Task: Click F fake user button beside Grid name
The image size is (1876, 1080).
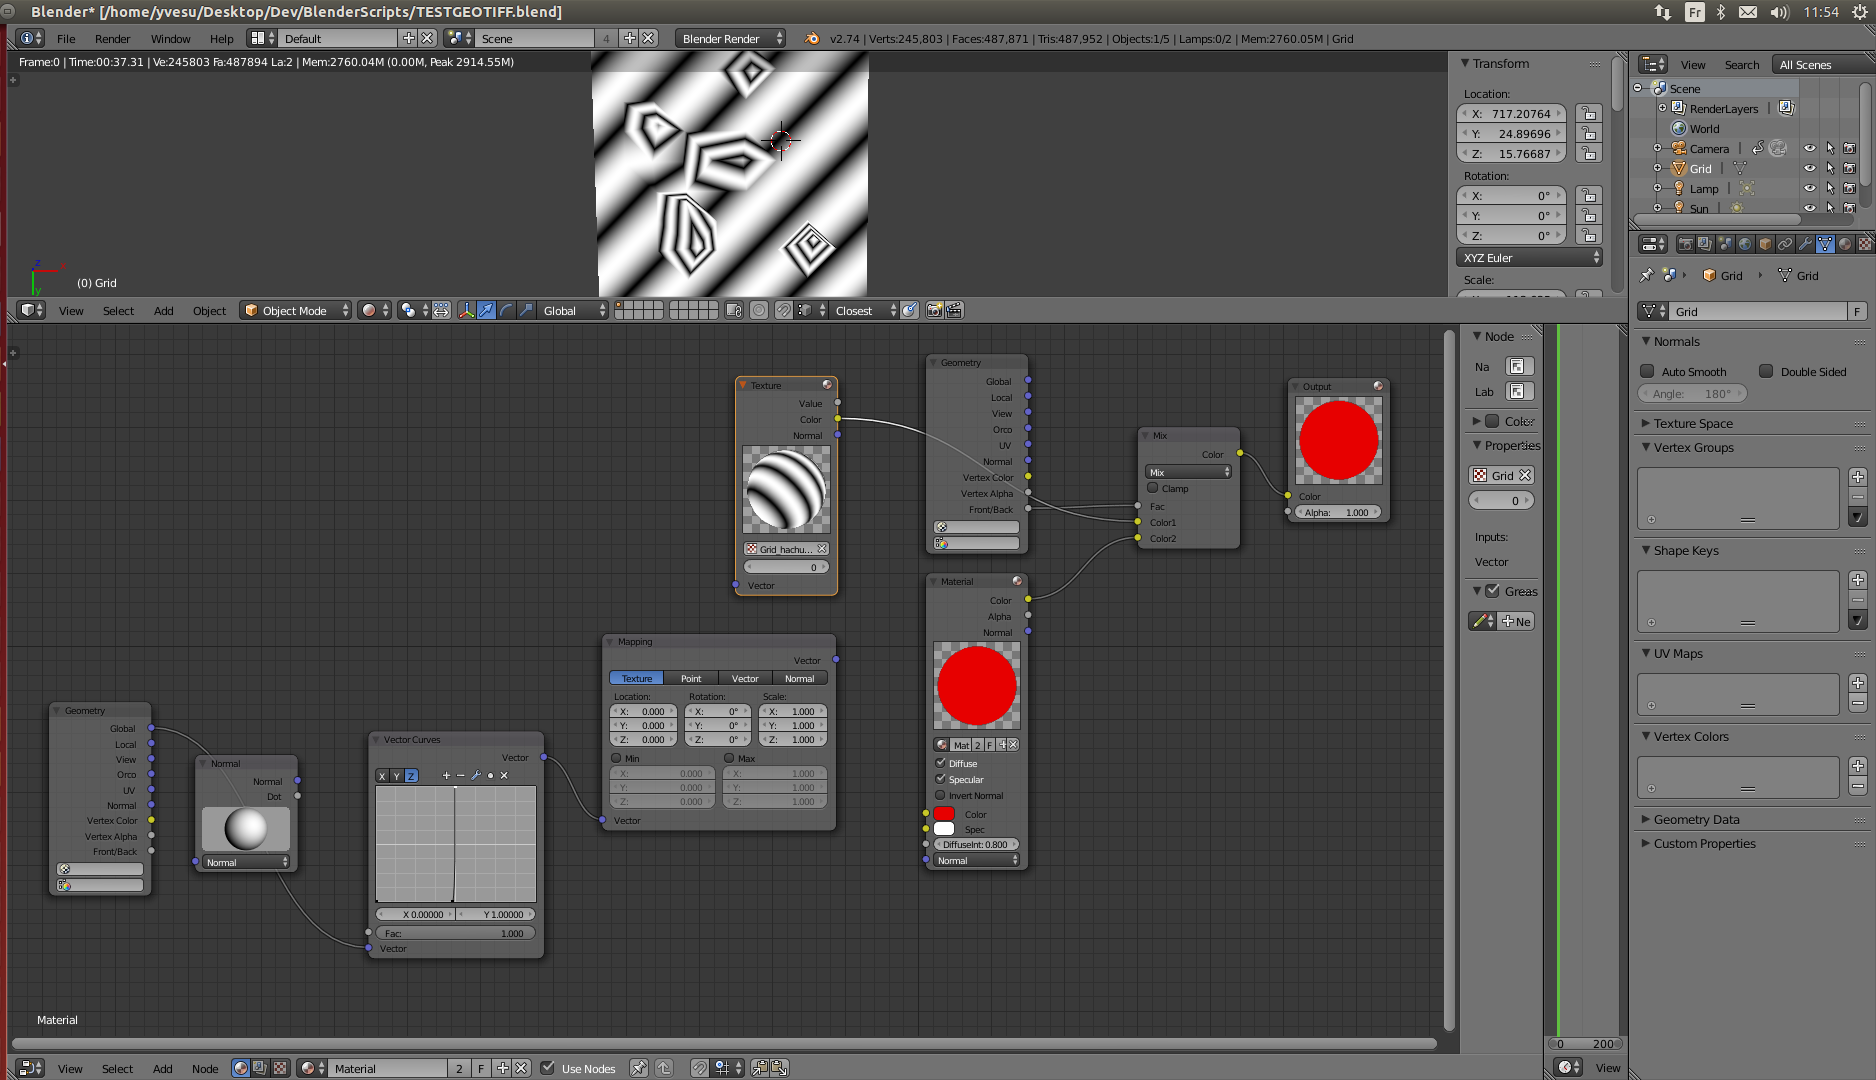Action: tap(1857, 312)
